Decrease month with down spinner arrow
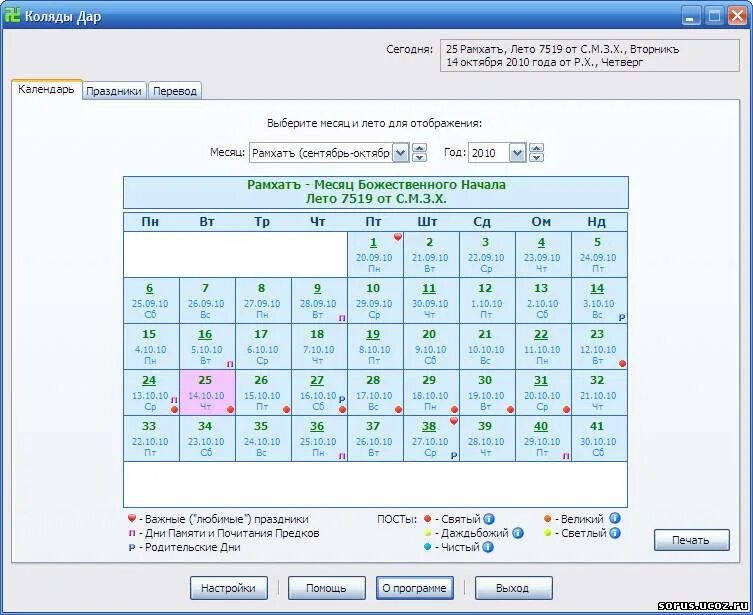Viewport: 753px width, 615px height. pyautogui.click(x=419, y=157)
